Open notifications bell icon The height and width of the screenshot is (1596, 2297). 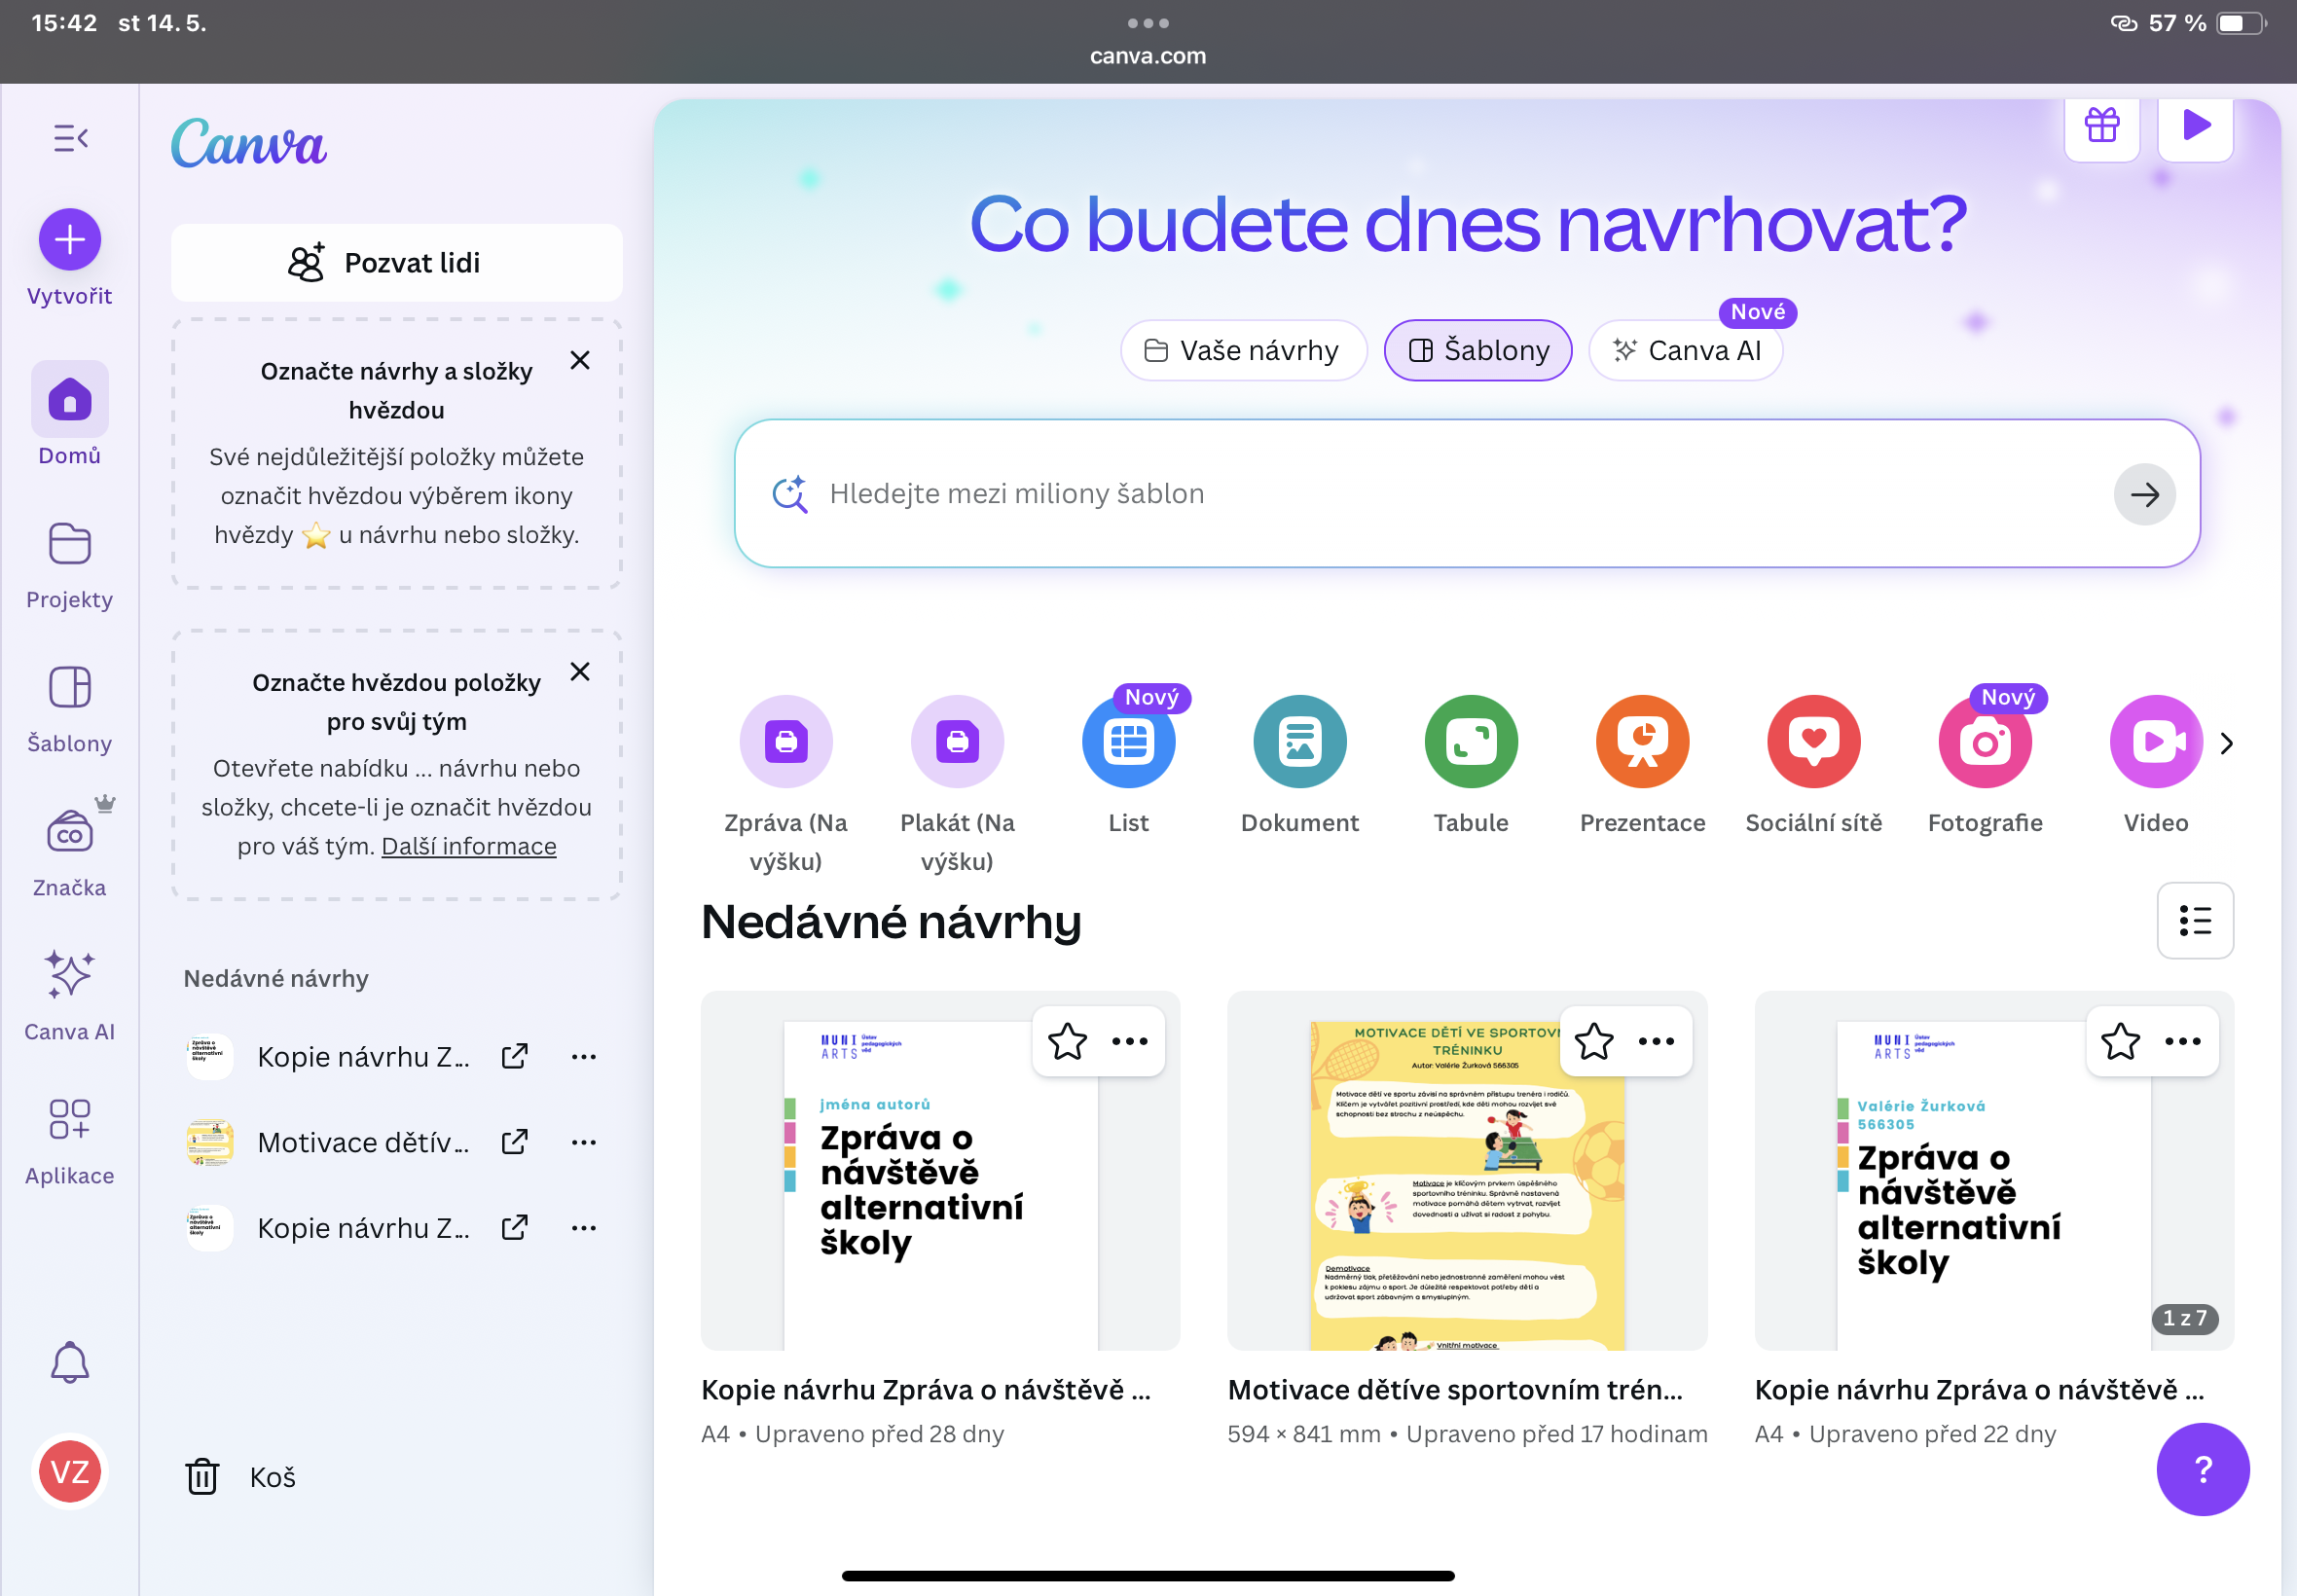click(x=70, y=1362)
